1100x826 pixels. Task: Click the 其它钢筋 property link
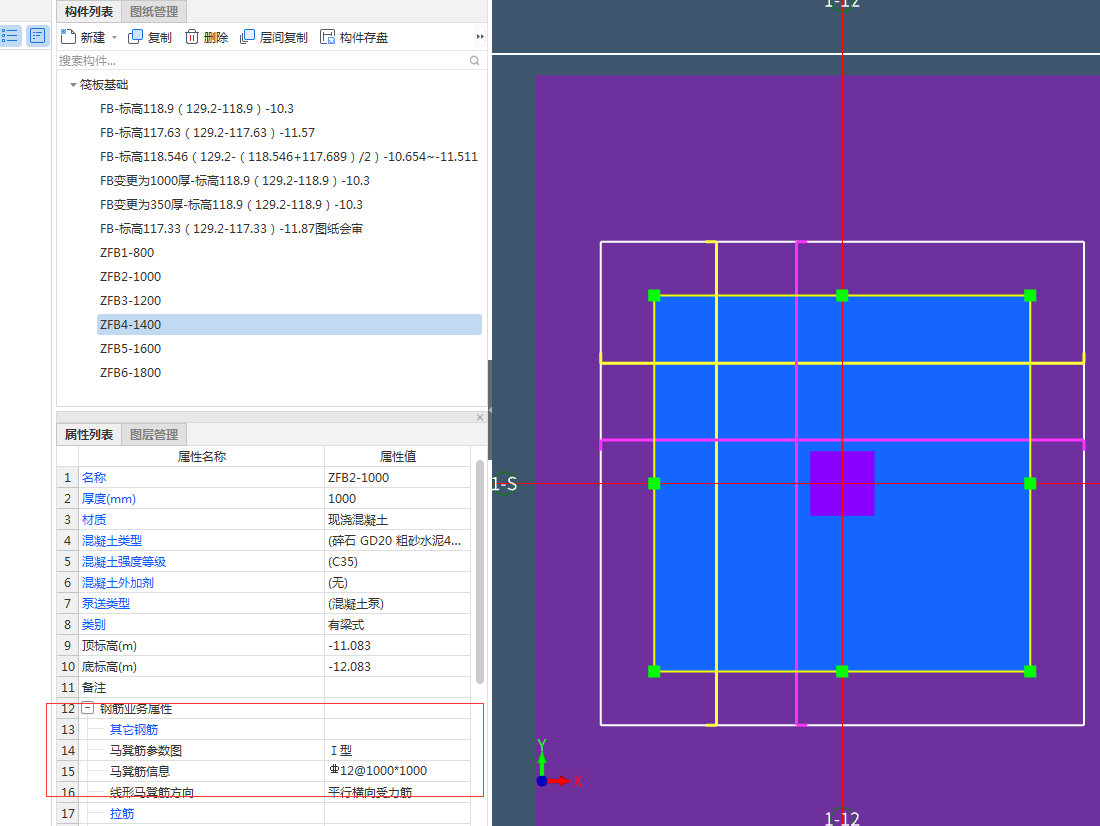coord(134,730)
